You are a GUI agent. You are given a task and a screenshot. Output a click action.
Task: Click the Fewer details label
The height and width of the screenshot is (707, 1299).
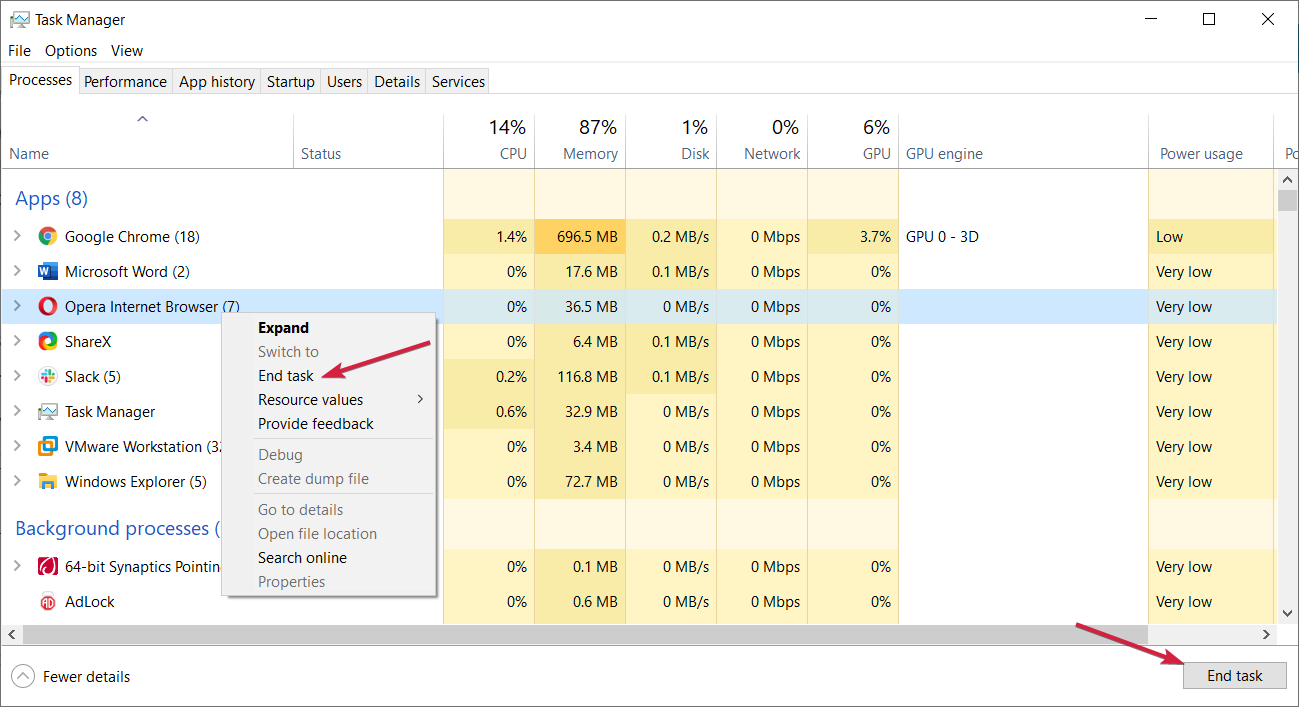[86, 677]
